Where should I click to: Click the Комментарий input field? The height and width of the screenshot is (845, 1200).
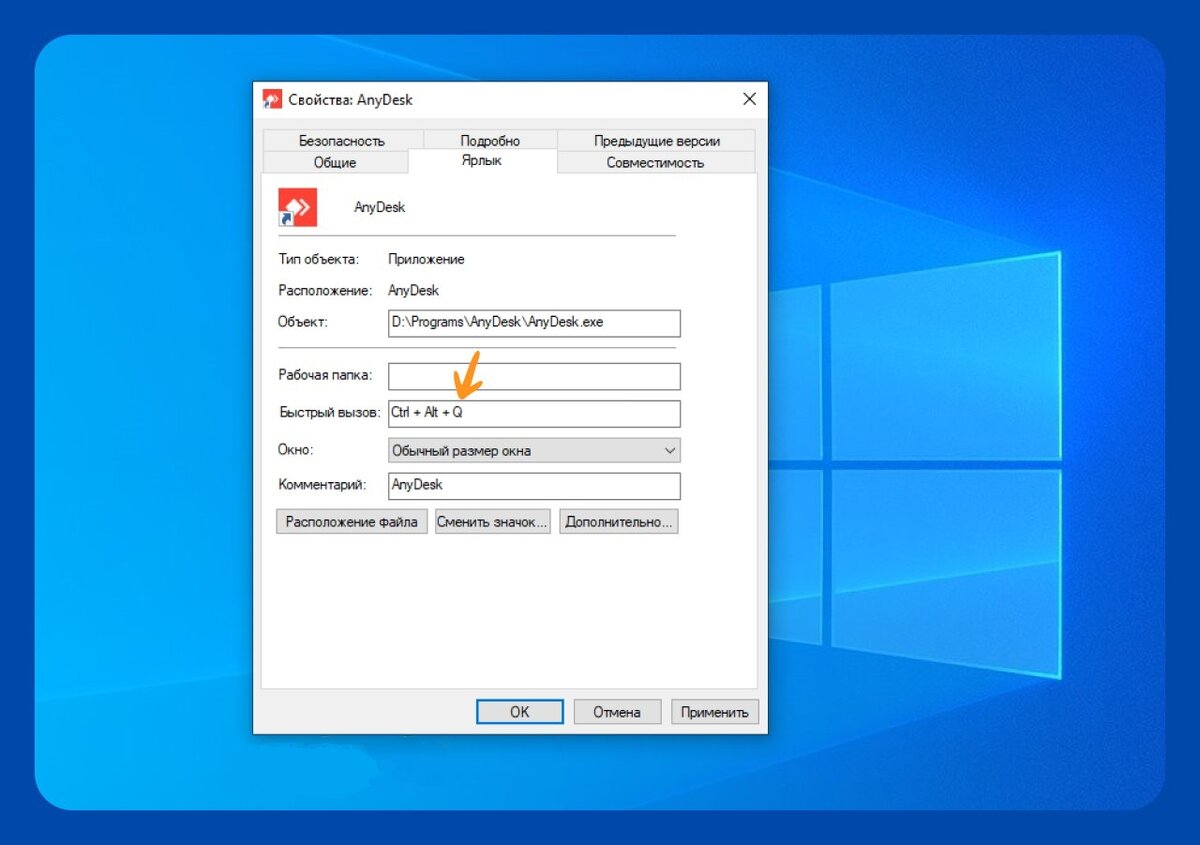pos(534,485)
